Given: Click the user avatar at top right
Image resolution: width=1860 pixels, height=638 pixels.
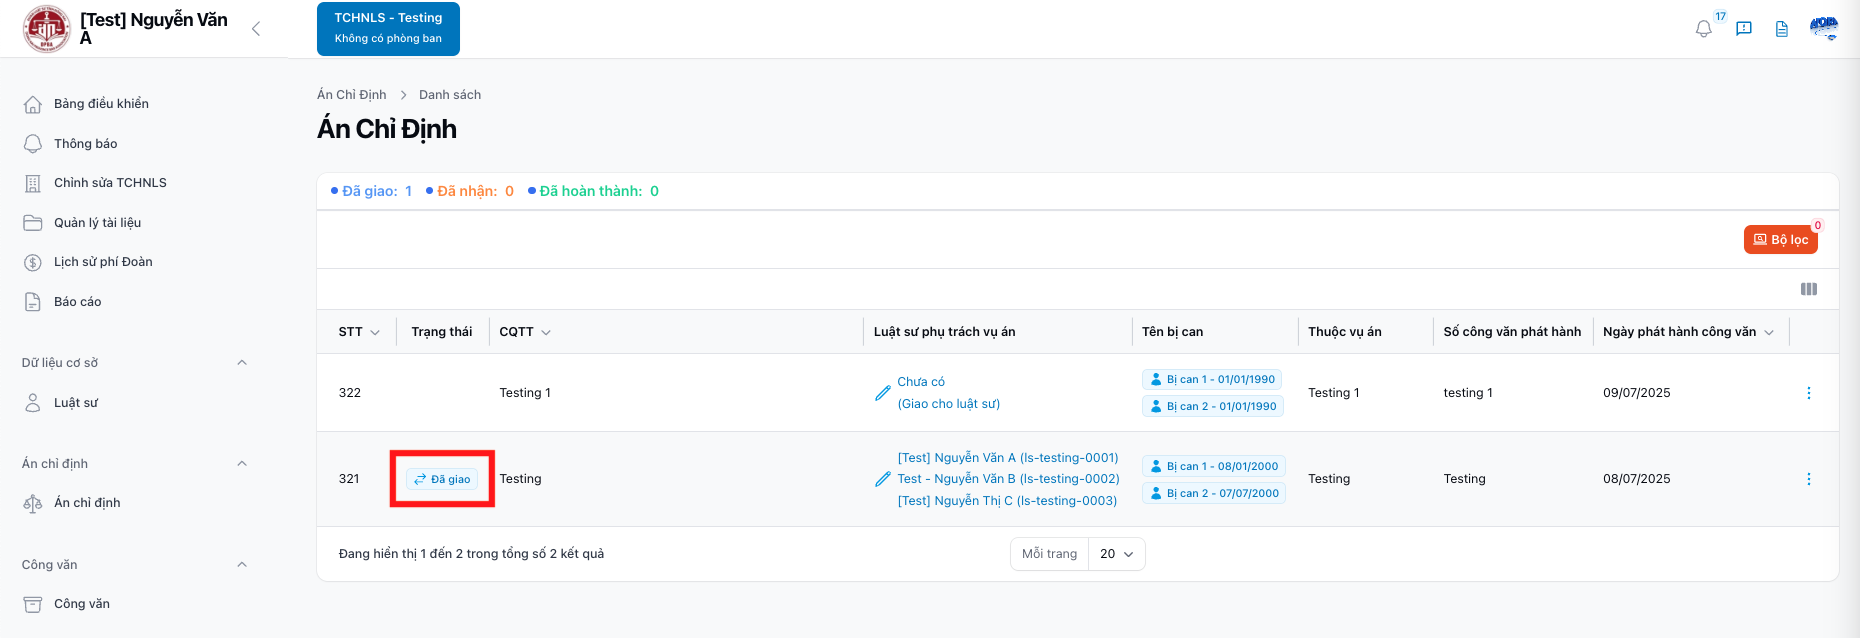Looking at the screenshot, I should 1824,29.
